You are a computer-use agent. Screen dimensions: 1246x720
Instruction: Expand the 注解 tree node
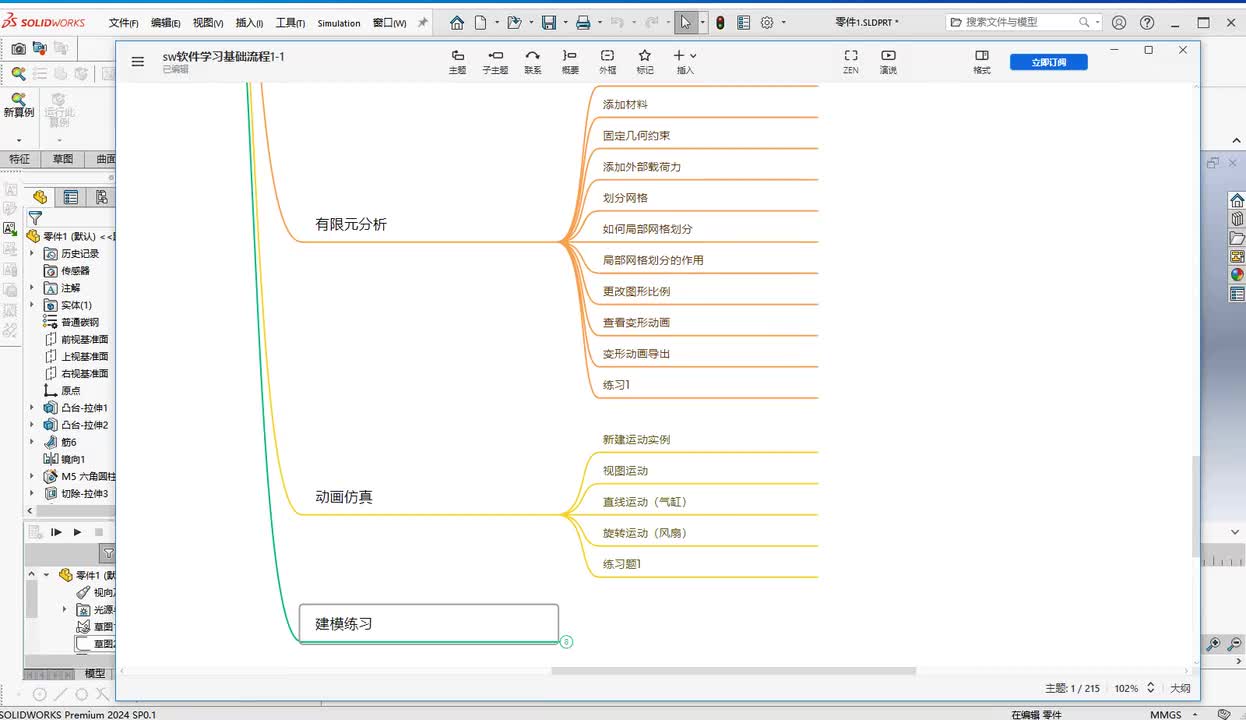click(x=32, y=288)
